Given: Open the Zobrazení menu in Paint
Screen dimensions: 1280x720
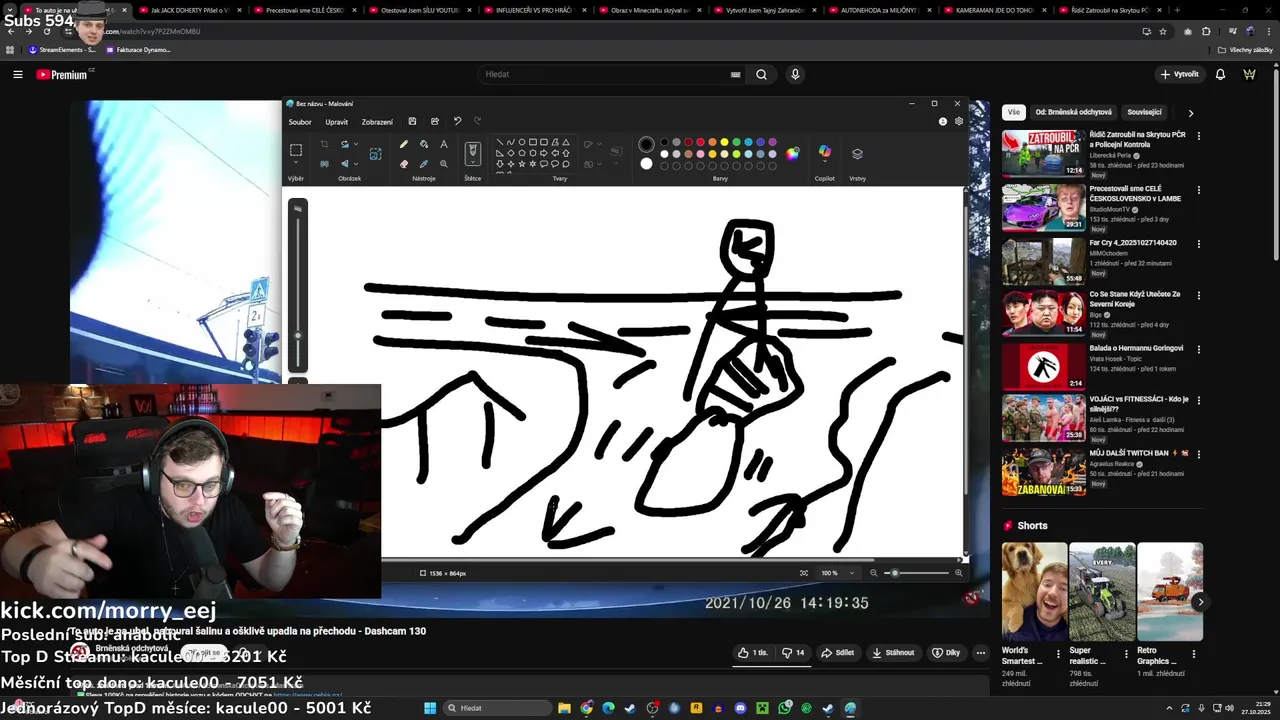Looking at the screenshot, I should pos(377,122).
